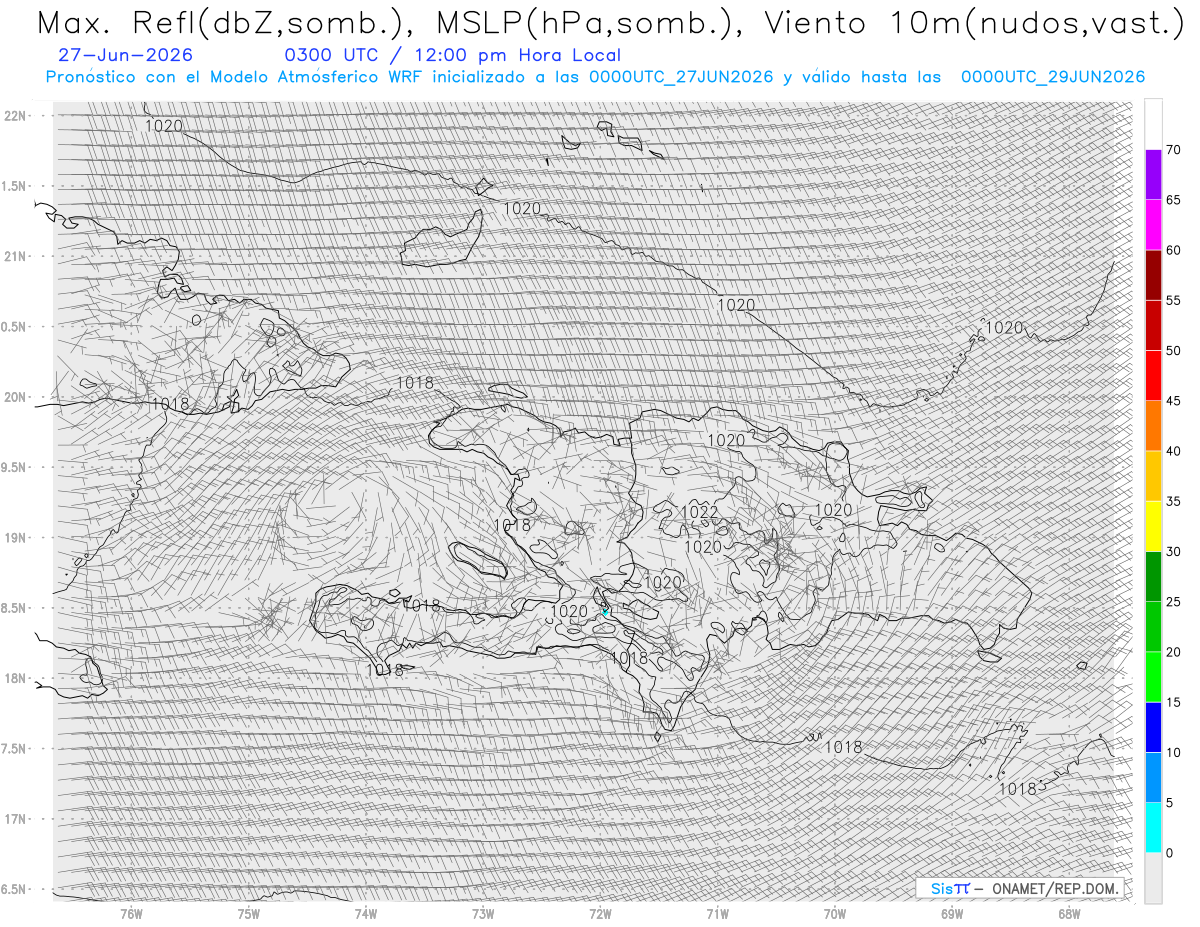Click the '19N' latitude axis label

(x=14, y=538)
